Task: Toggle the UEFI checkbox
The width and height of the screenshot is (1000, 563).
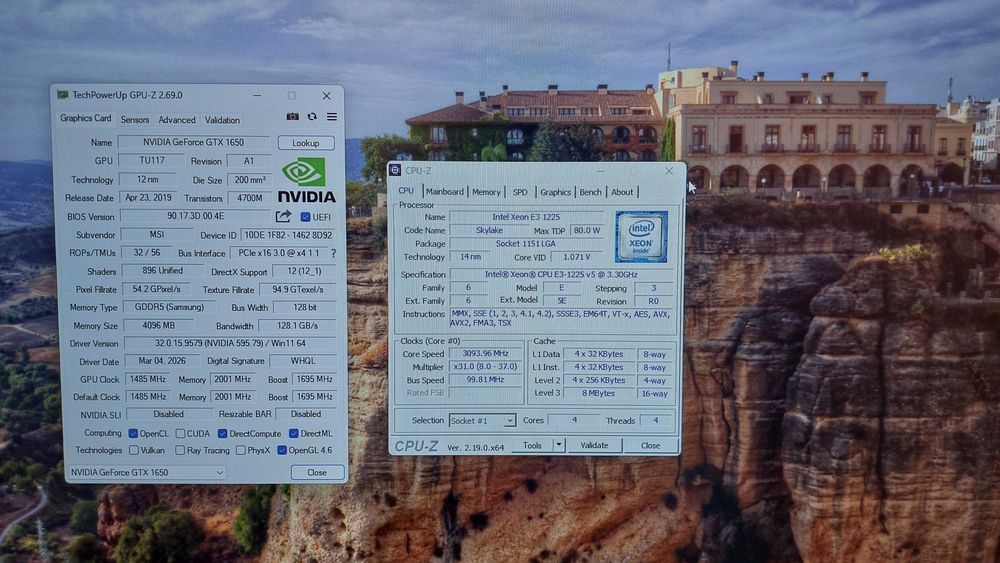Action: 305,217
